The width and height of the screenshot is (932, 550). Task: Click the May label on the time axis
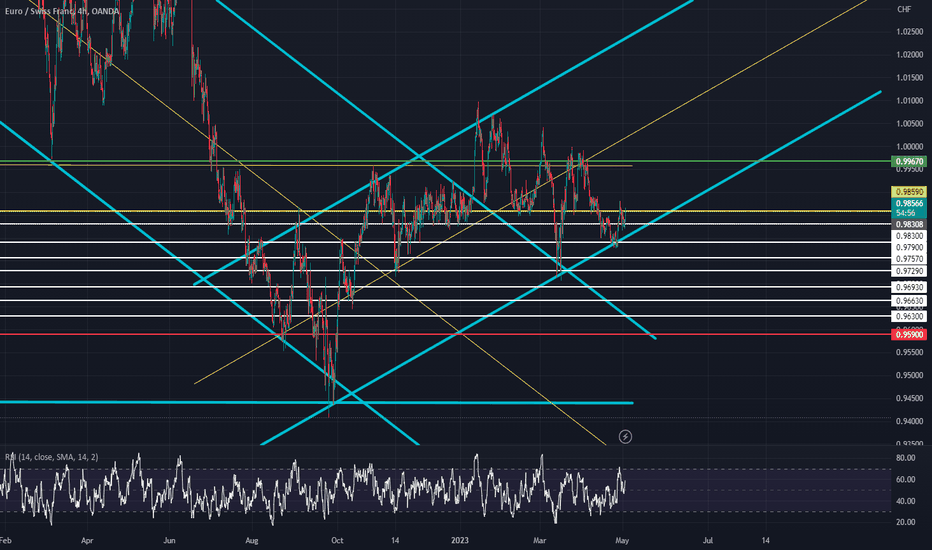pyautogui.click(x=622, y=540)
